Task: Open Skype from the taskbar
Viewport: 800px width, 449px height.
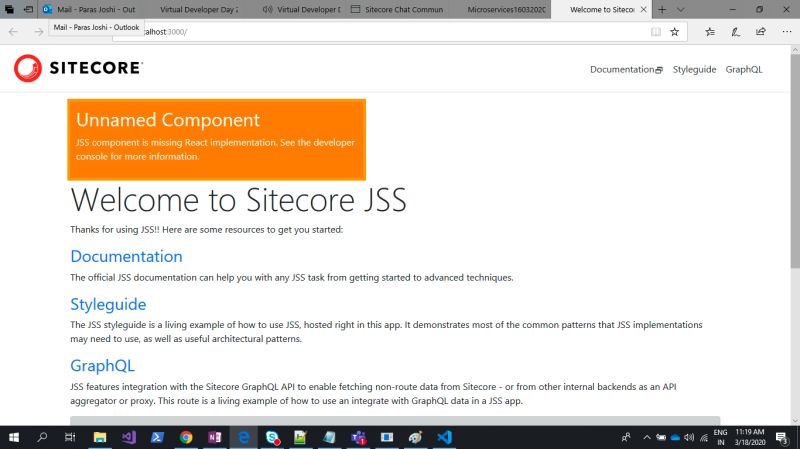Action: (272, 437)
